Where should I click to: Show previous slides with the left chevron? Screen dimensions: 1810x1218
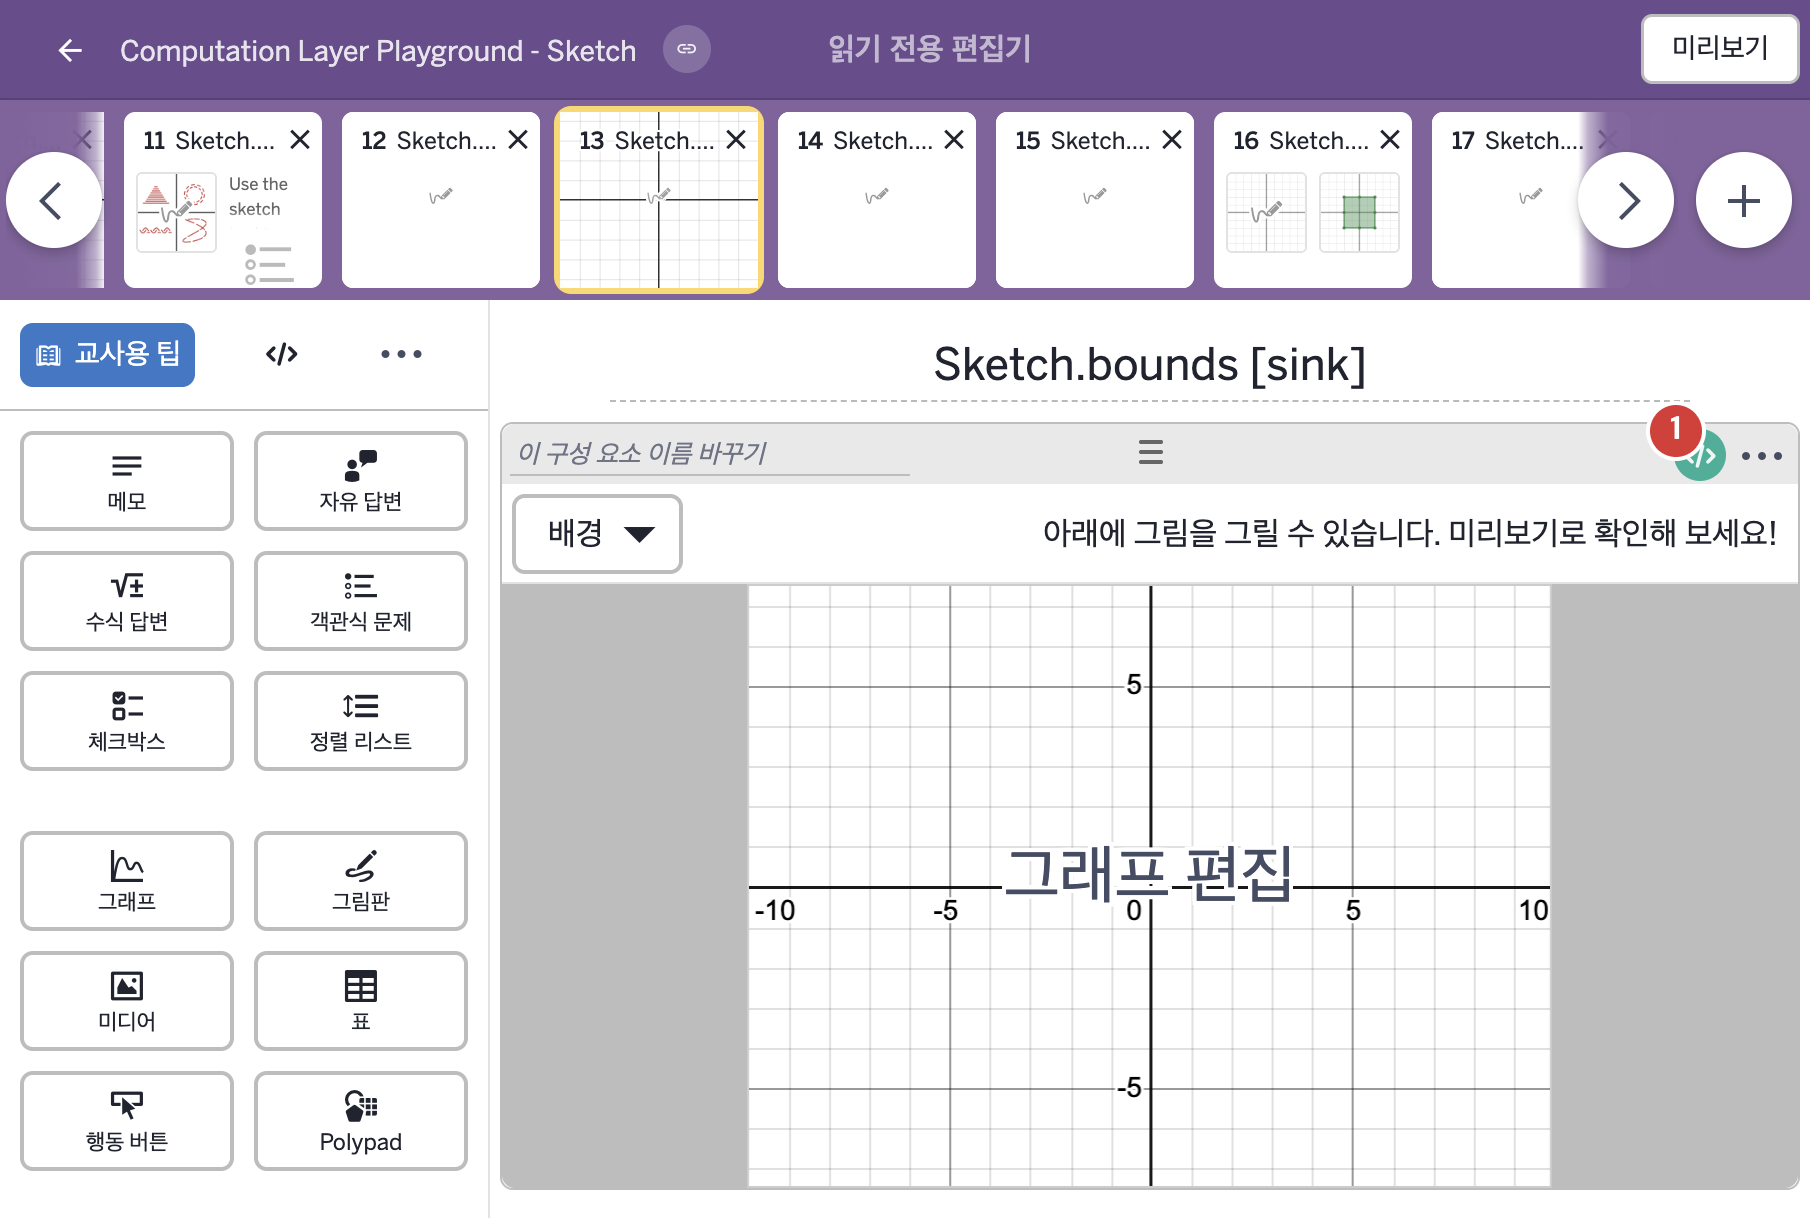pos(53,200)
